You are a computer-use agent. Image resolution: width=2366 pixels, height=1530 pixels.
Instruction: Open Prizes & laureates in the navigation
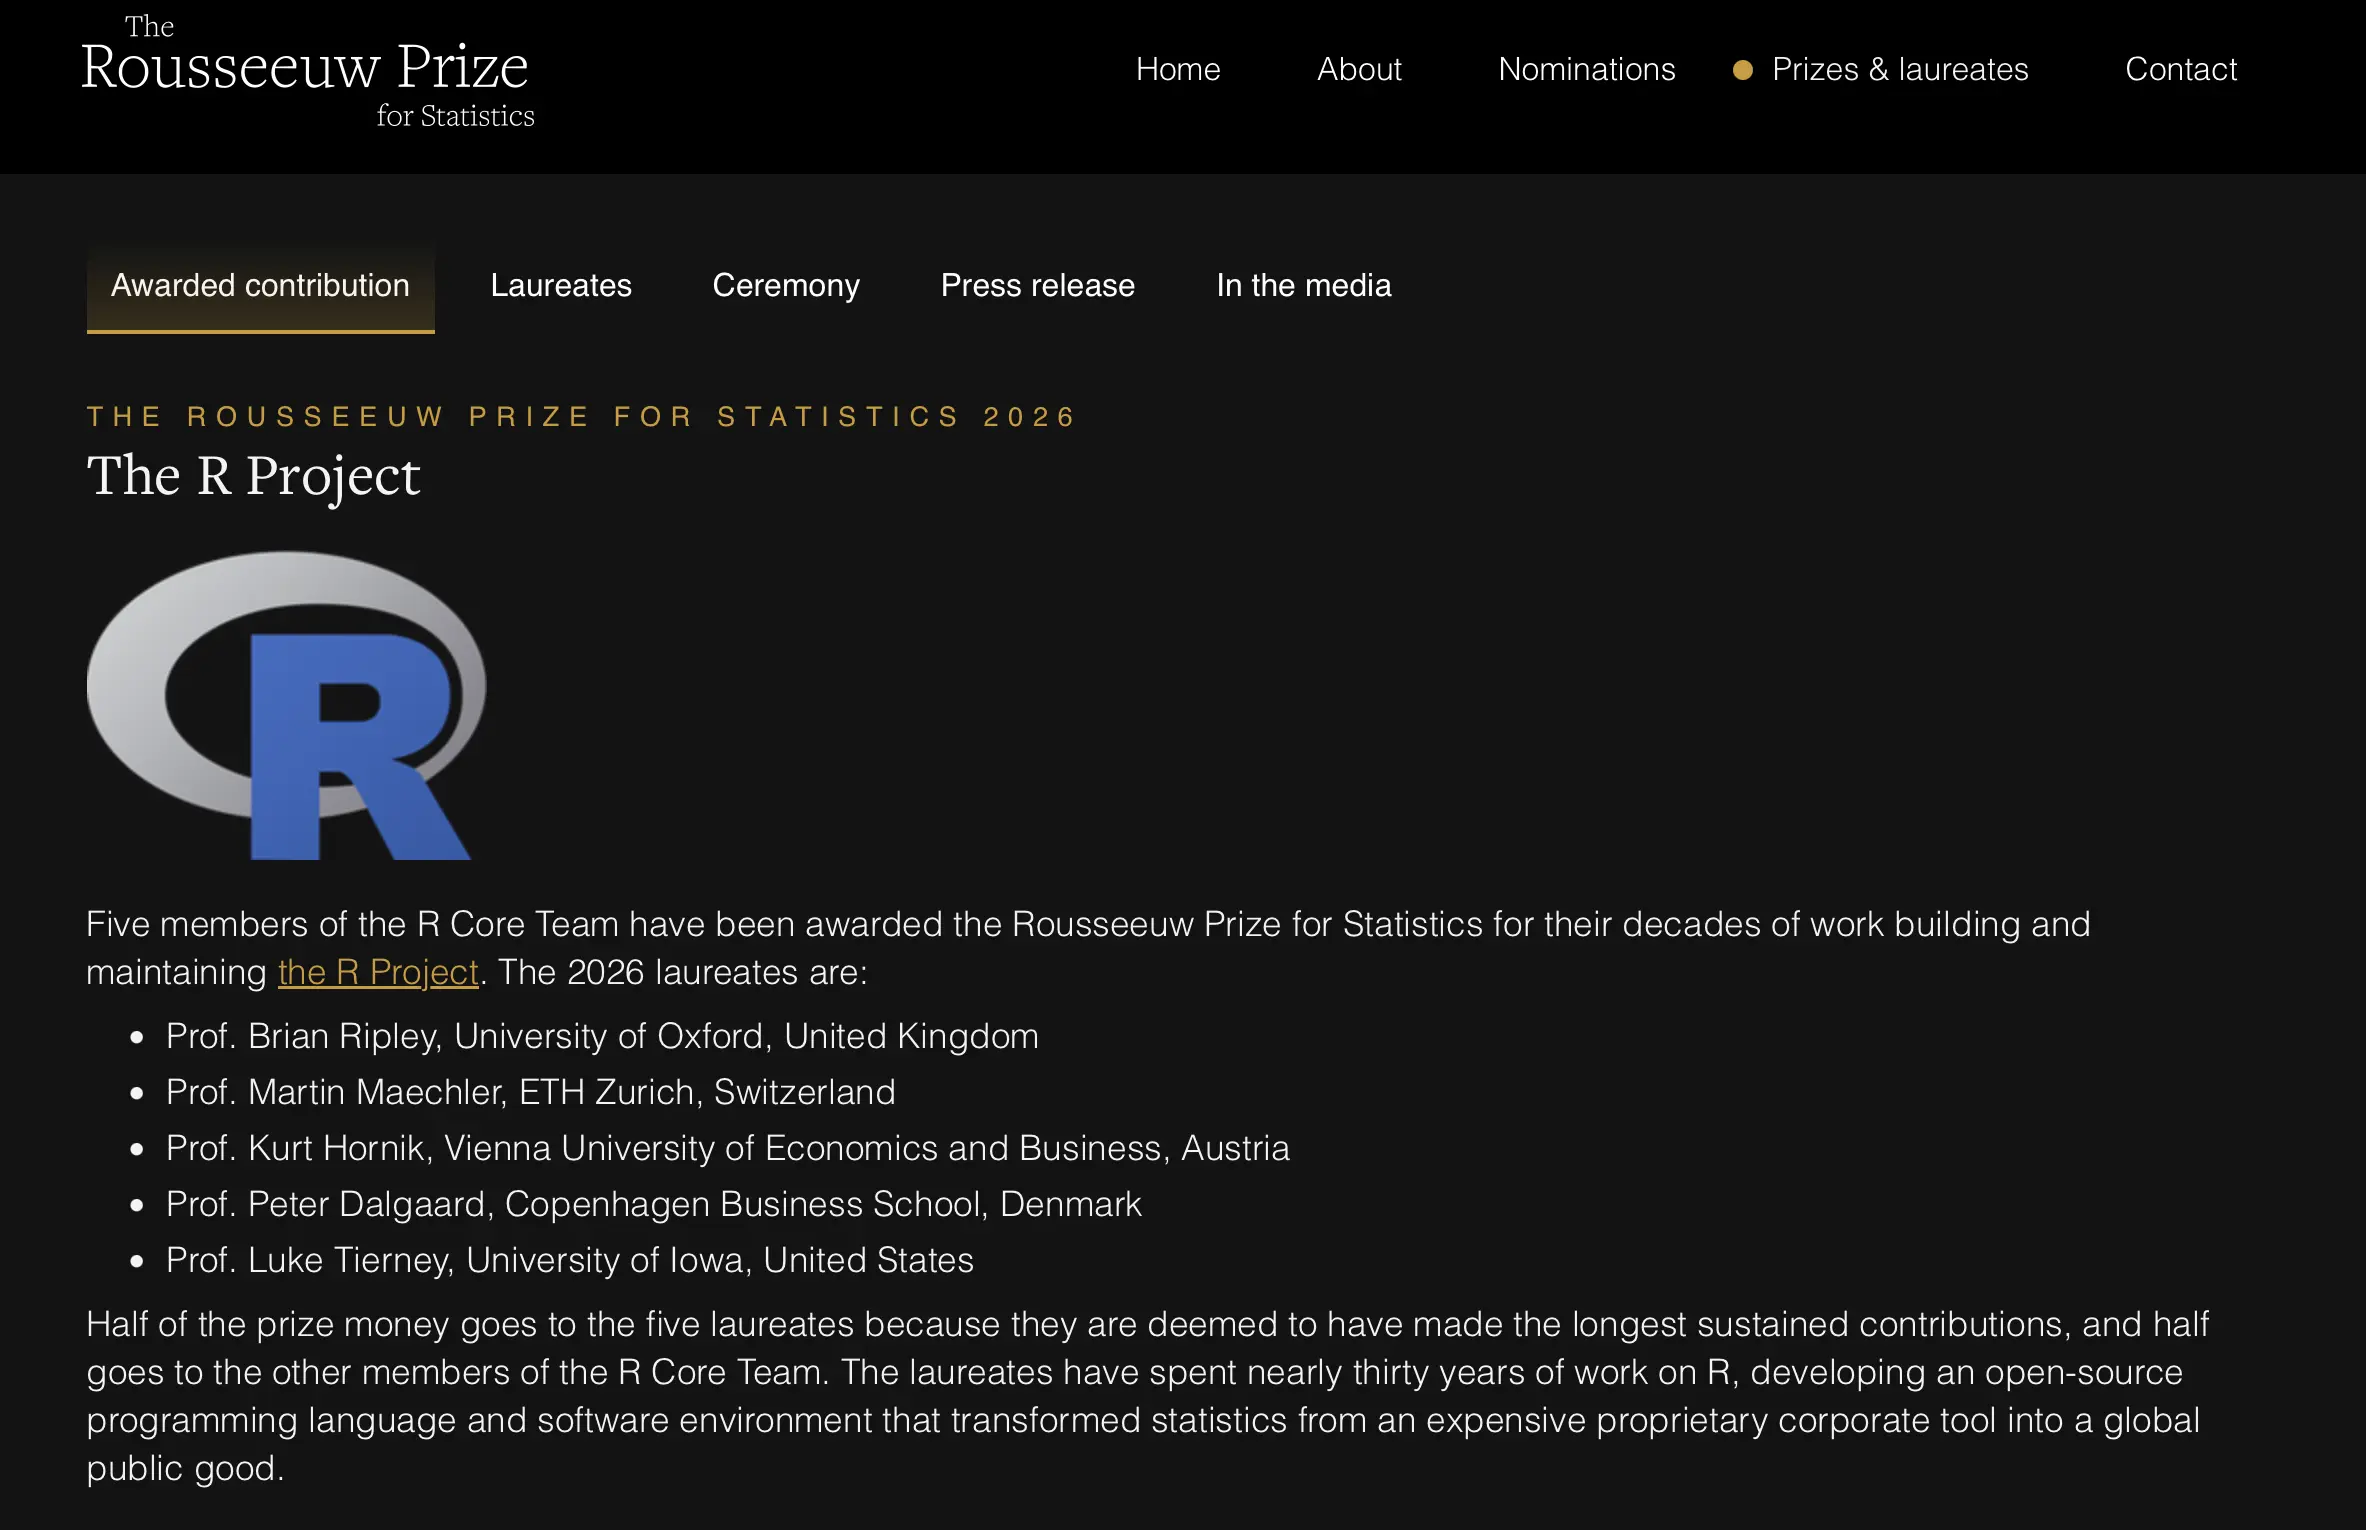tap(1900, 69)
